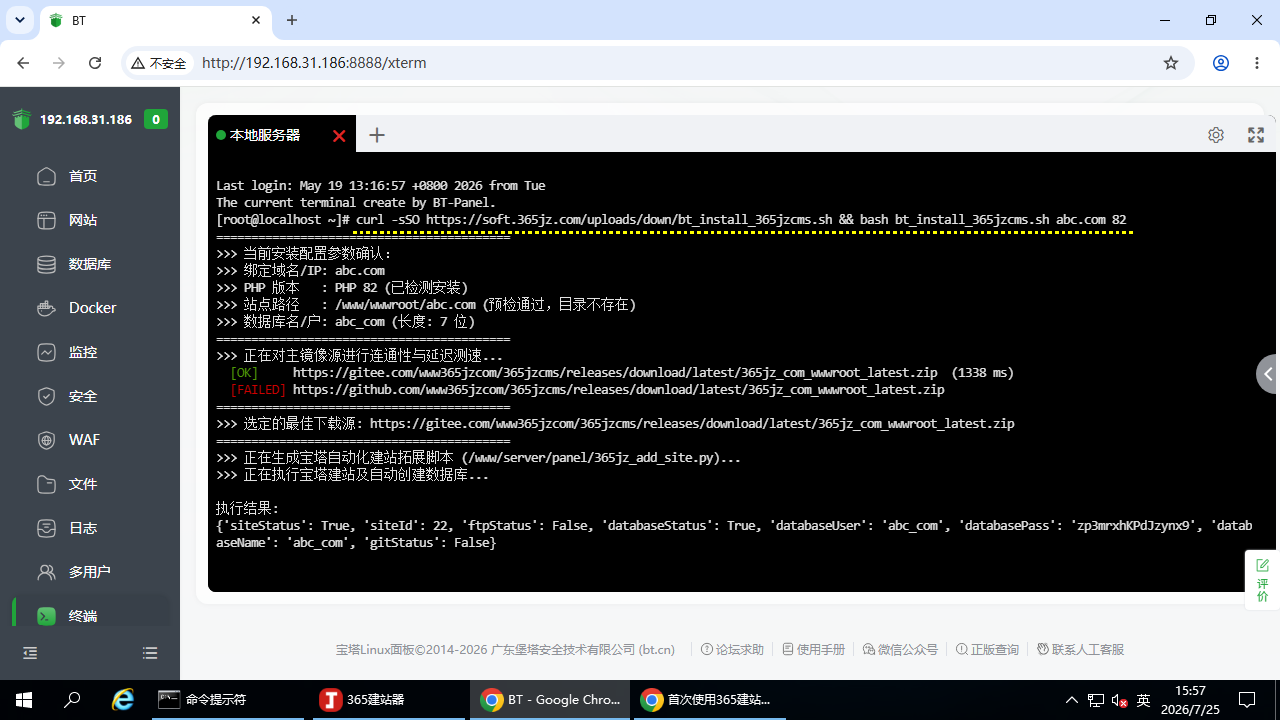Click the 多用户 users icon
The width and height of the screenshot is (1280, 720).
pos(46,572)
